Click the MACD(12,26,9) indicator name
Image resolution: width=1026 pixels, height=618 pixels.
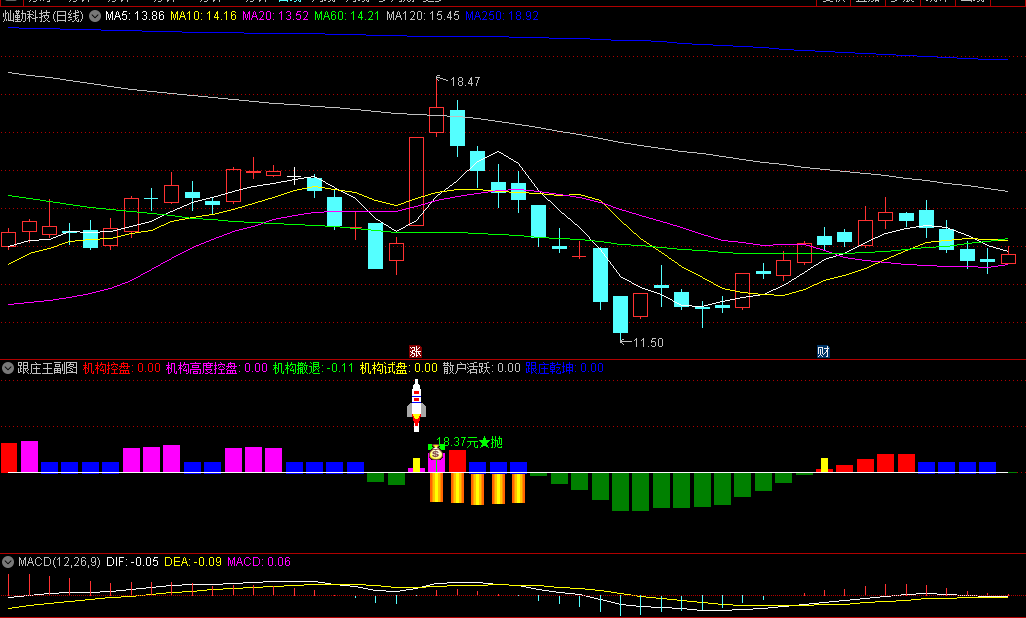[x=60, y=562]
